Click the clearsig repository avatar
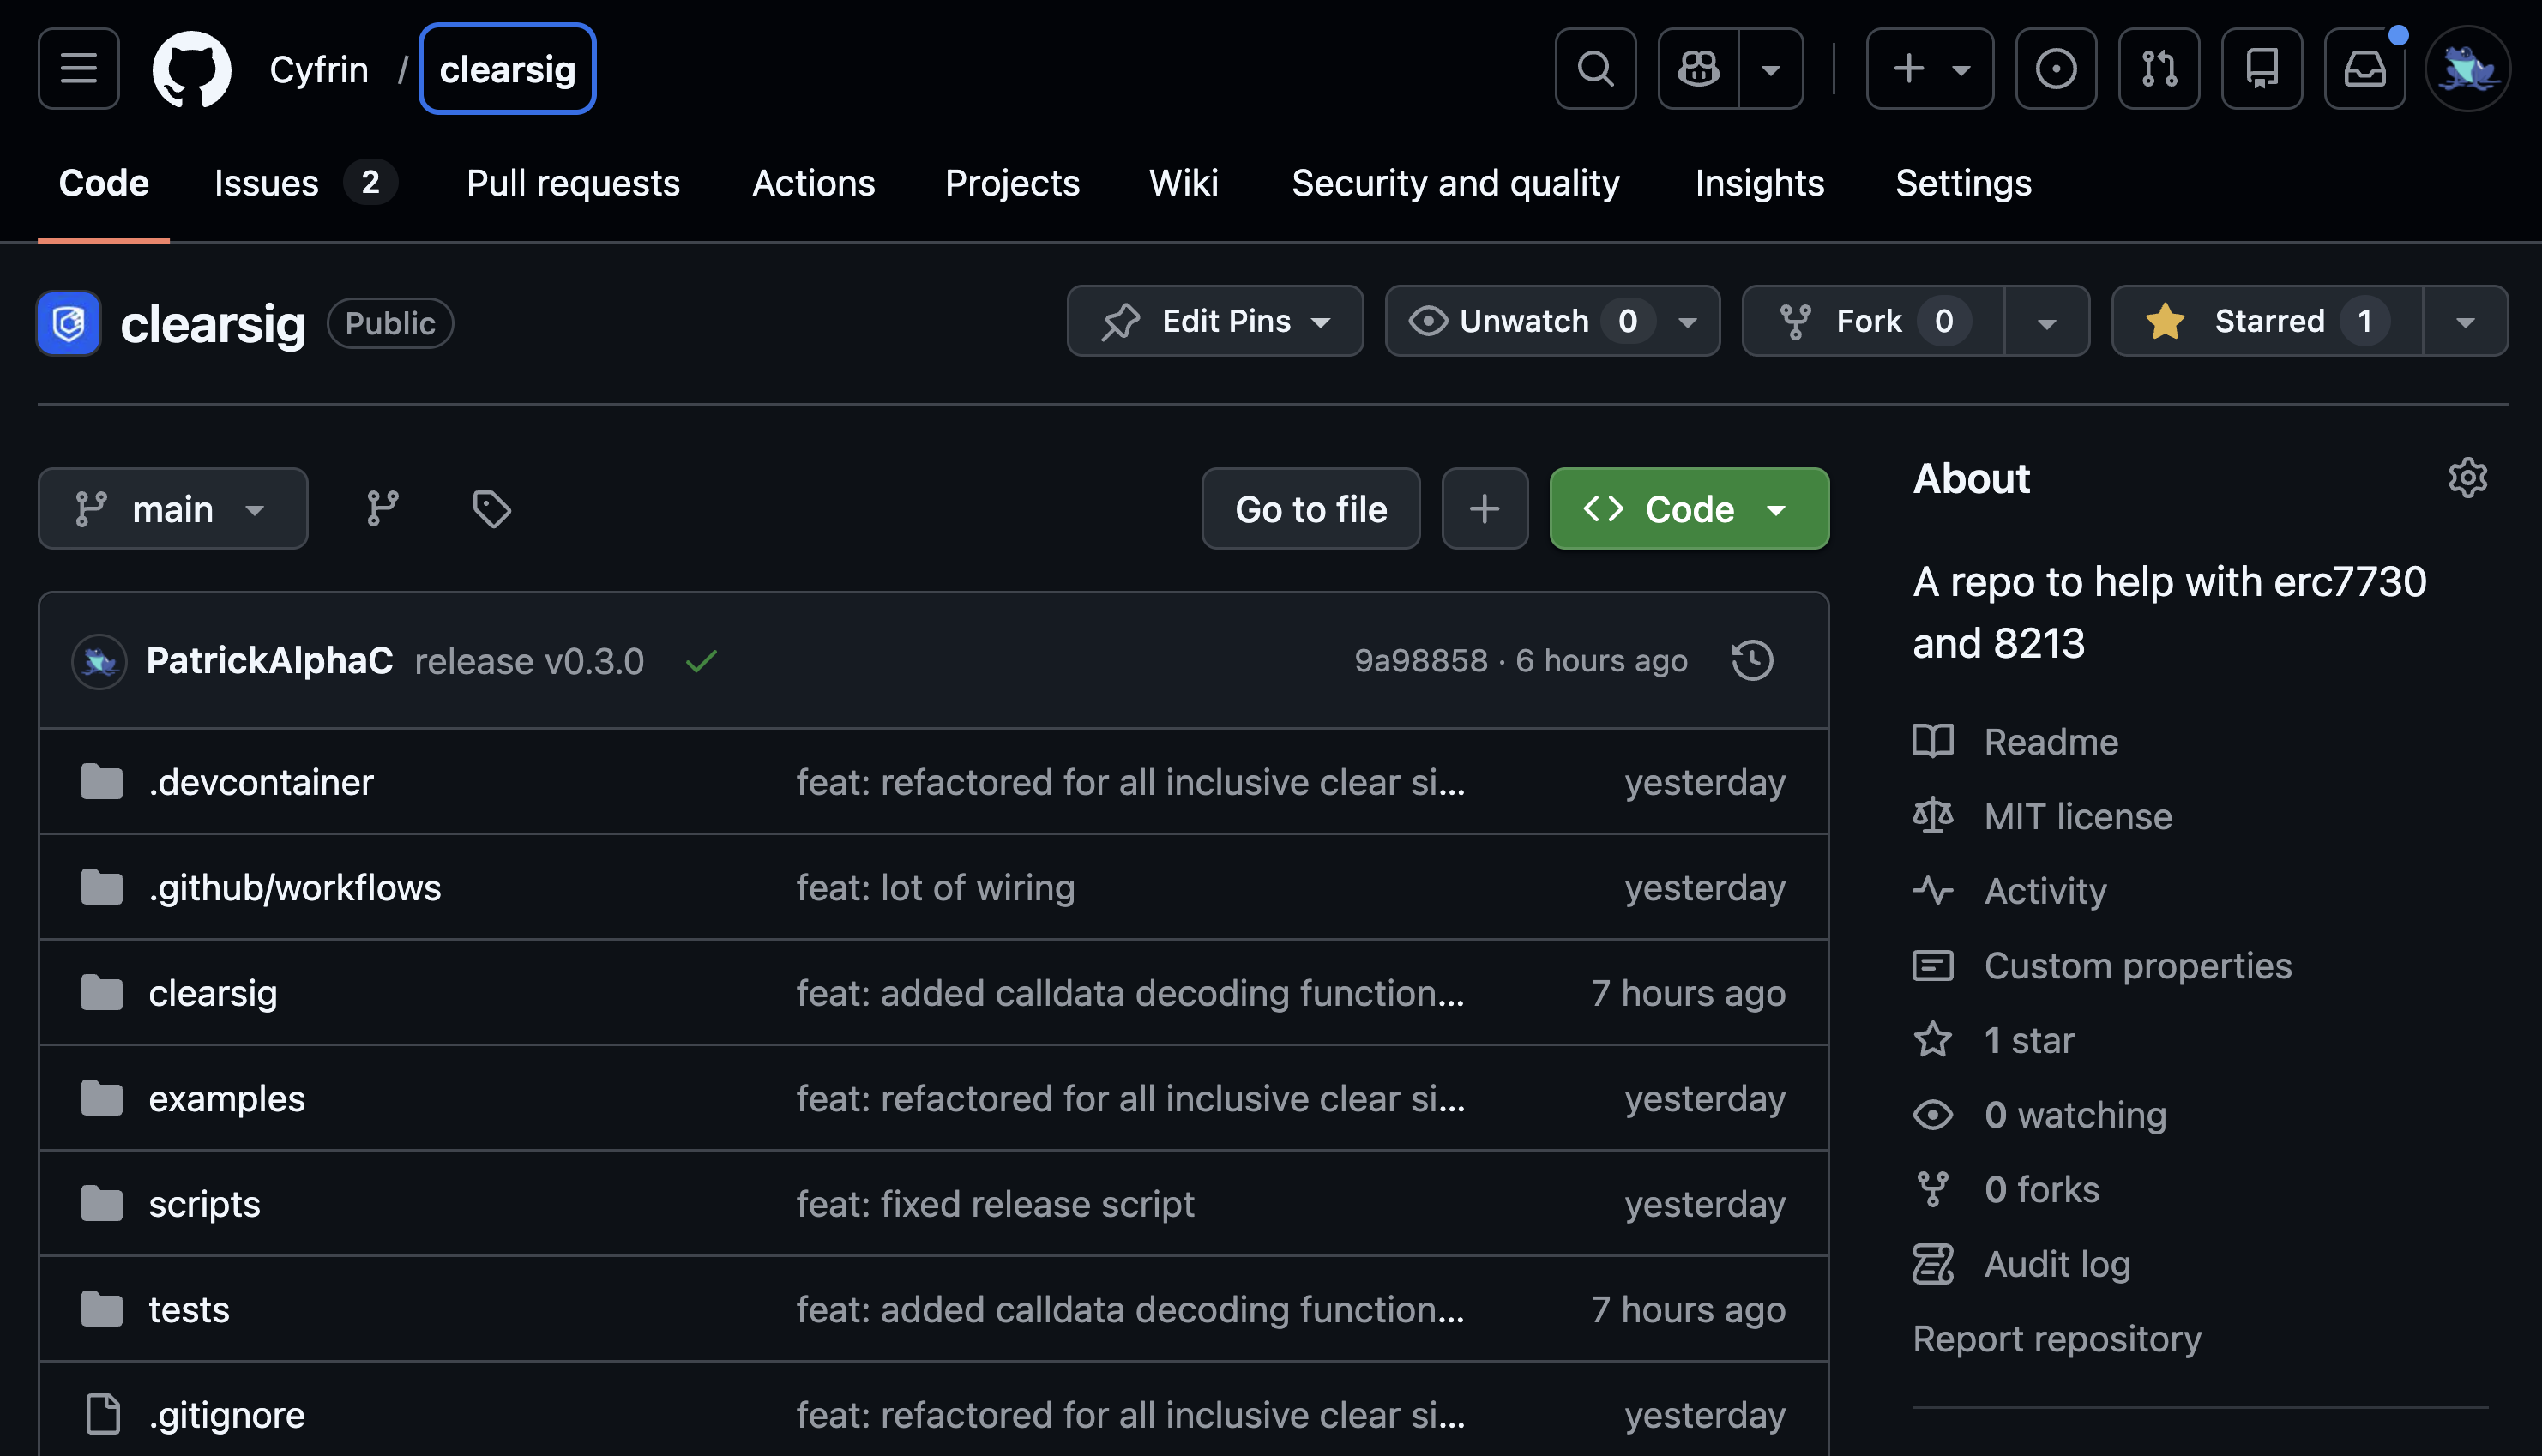2542x1456 pixels. point(69,323)
